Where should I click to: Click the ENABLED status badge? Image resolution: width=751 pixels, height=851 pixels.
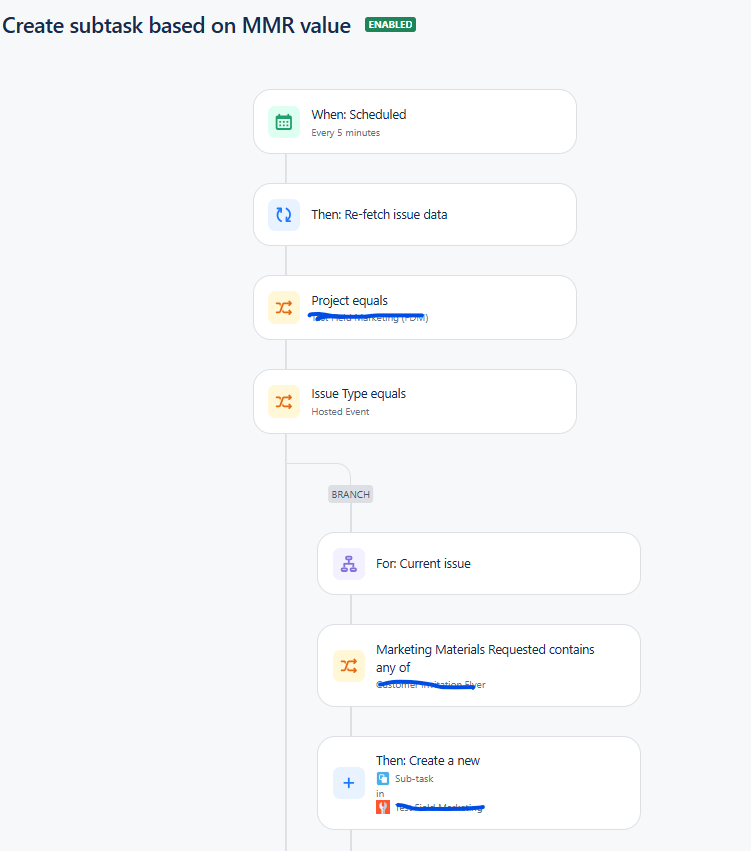[x=391, y=25]
